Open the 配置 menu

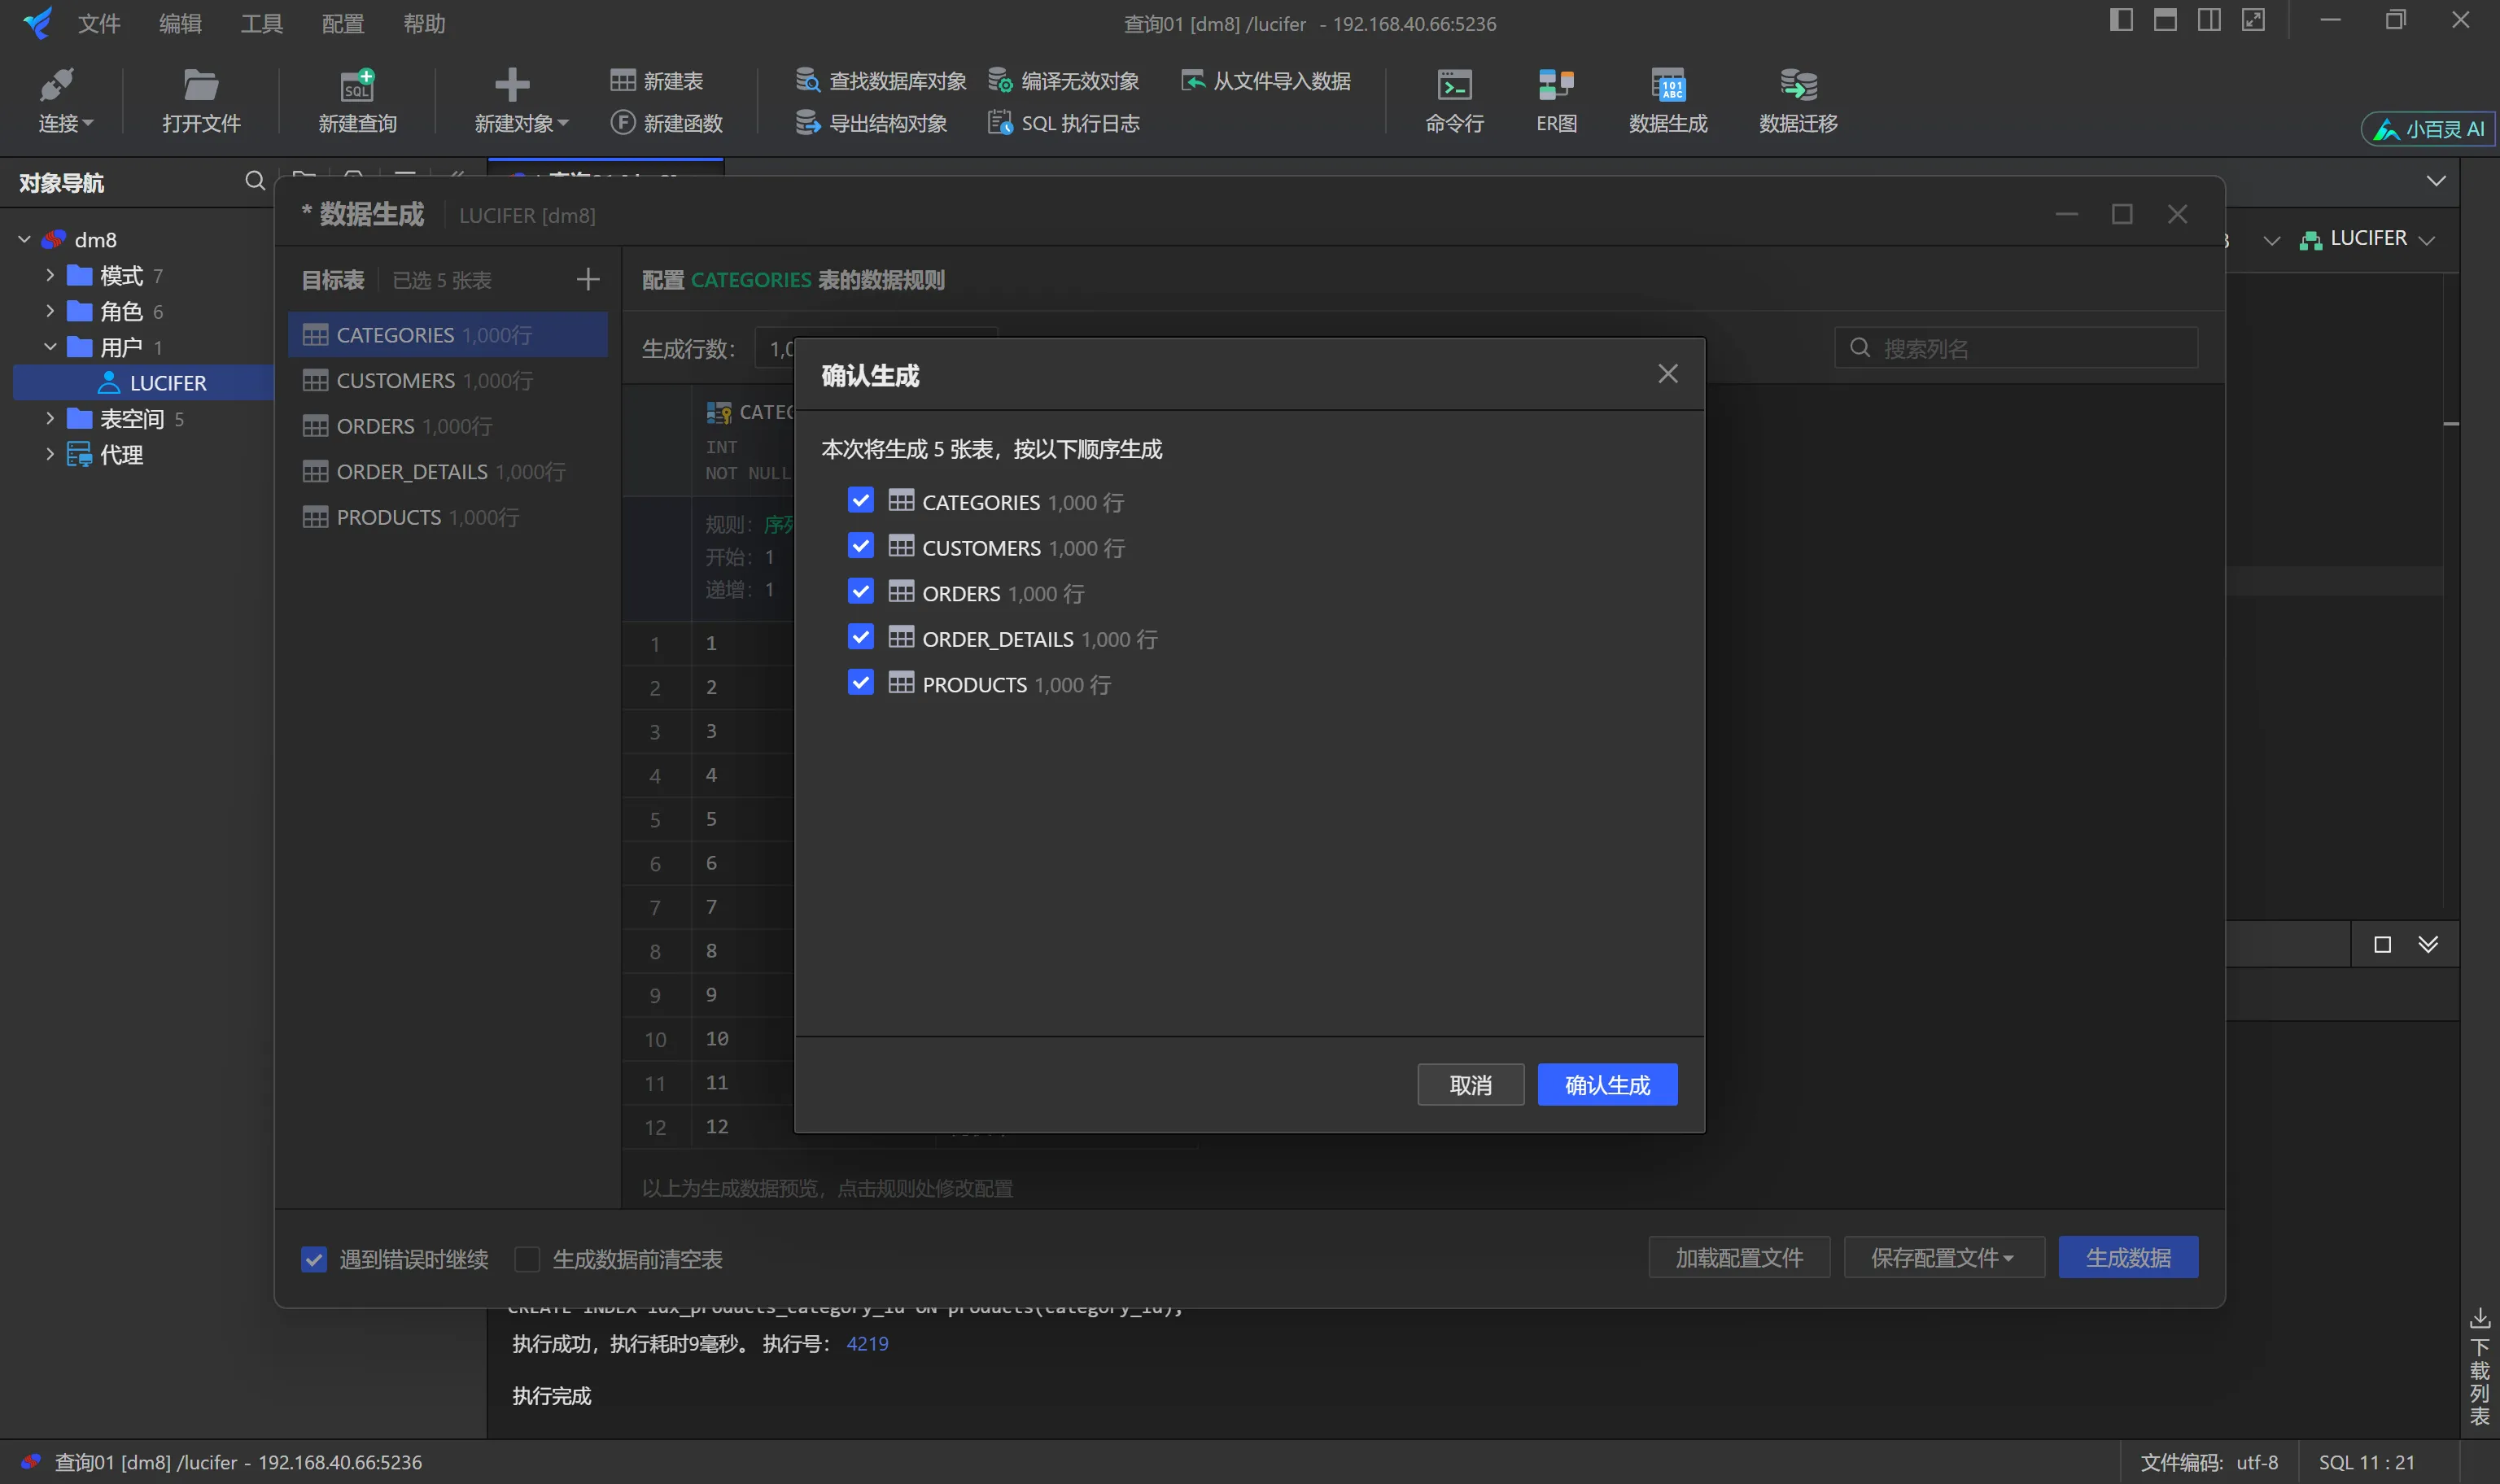[343, 23]
